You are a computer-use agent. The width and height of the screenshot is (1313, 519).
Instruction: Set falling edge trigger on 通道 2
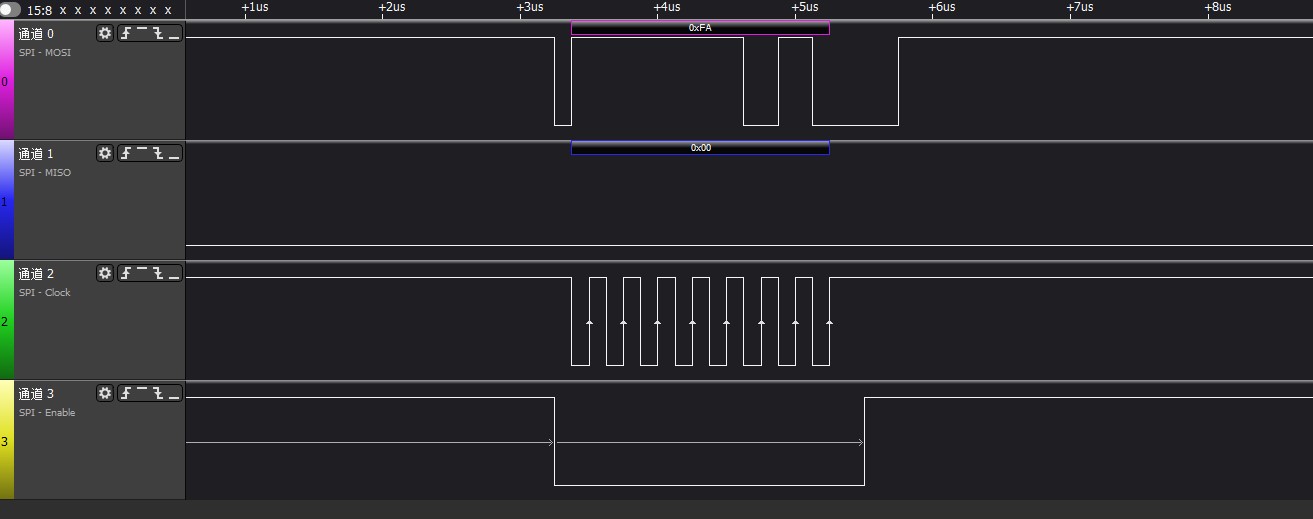coord(158,273)
